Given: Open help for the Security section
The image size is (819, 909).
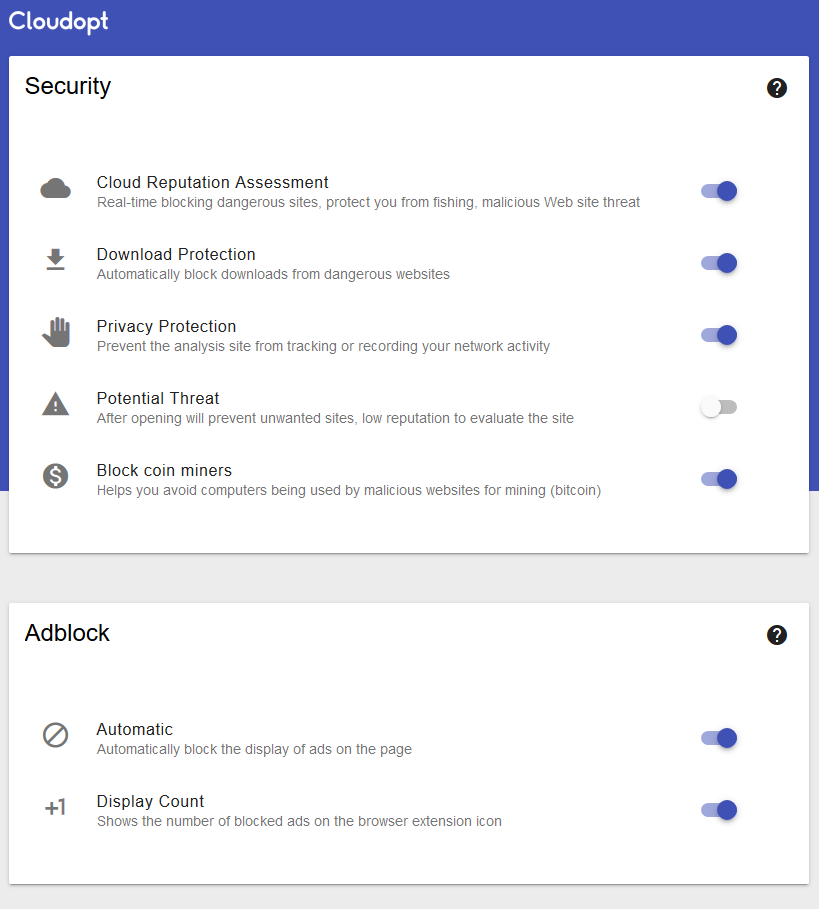Looking at the screenshot, I should pyautogui.click(x=777, y=88).
